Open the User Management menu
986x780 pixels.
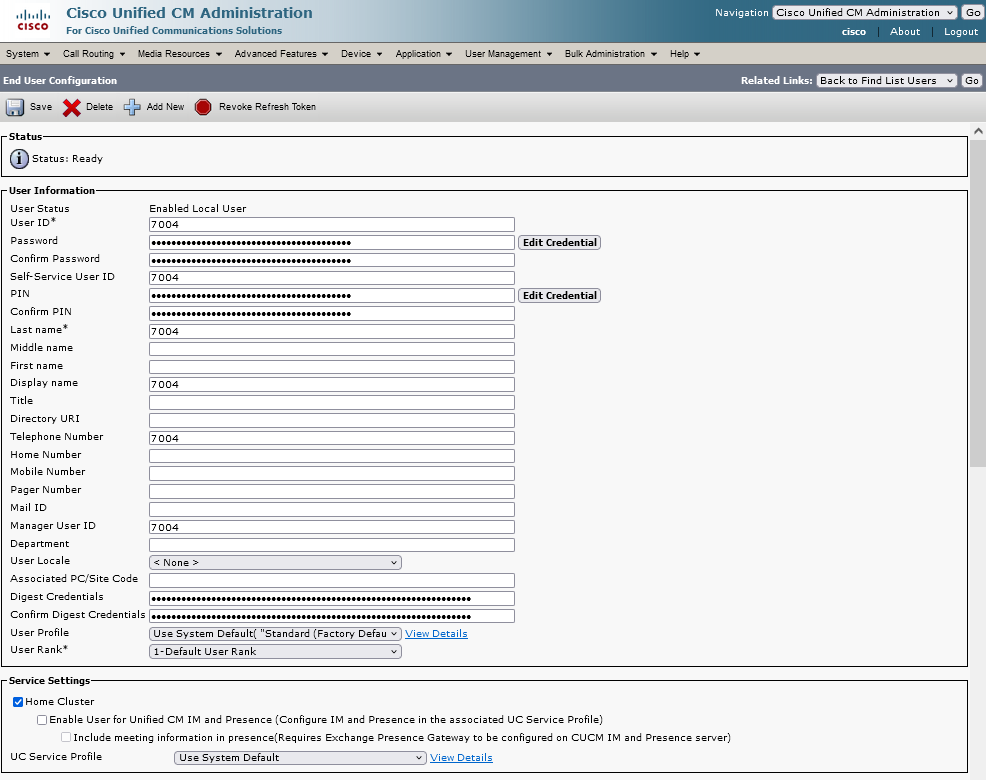point(508,54)
